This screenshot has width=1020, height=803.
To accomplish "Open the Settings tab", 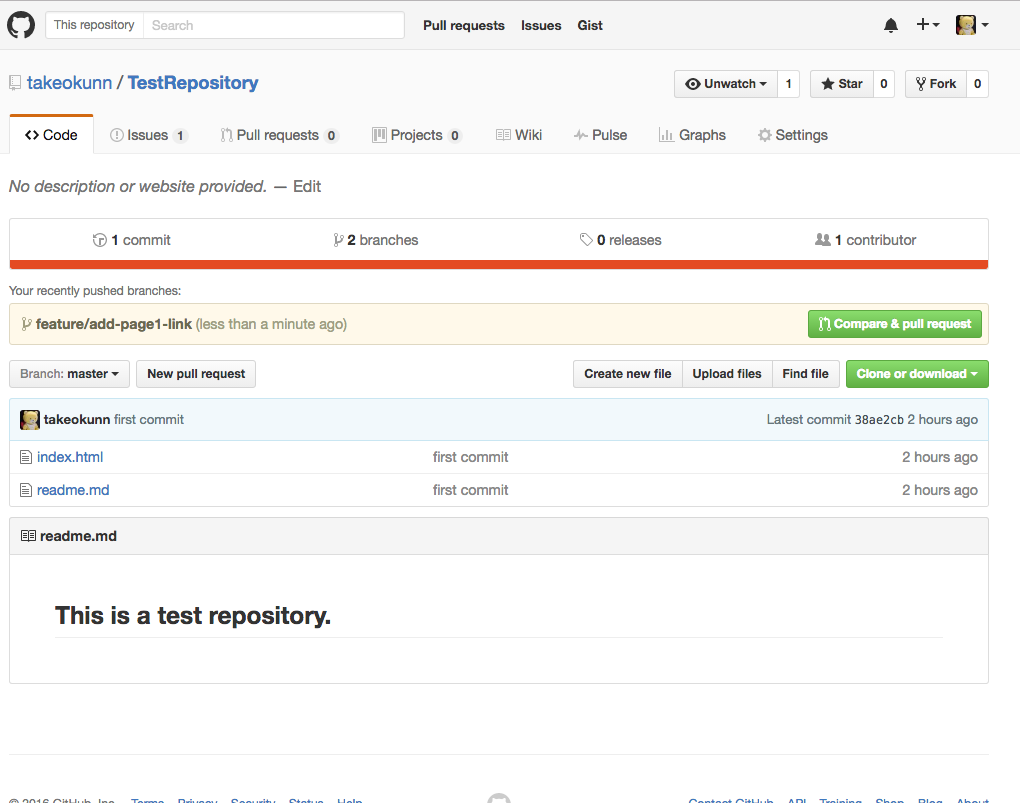I will point(792,134).
